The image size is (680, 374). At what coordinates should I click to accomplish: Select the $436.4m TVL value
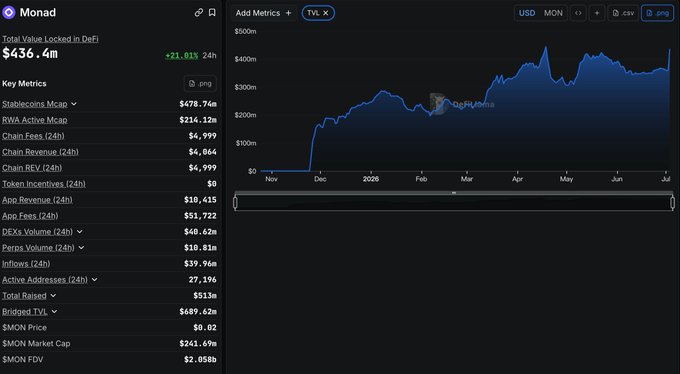pos(30,53)
